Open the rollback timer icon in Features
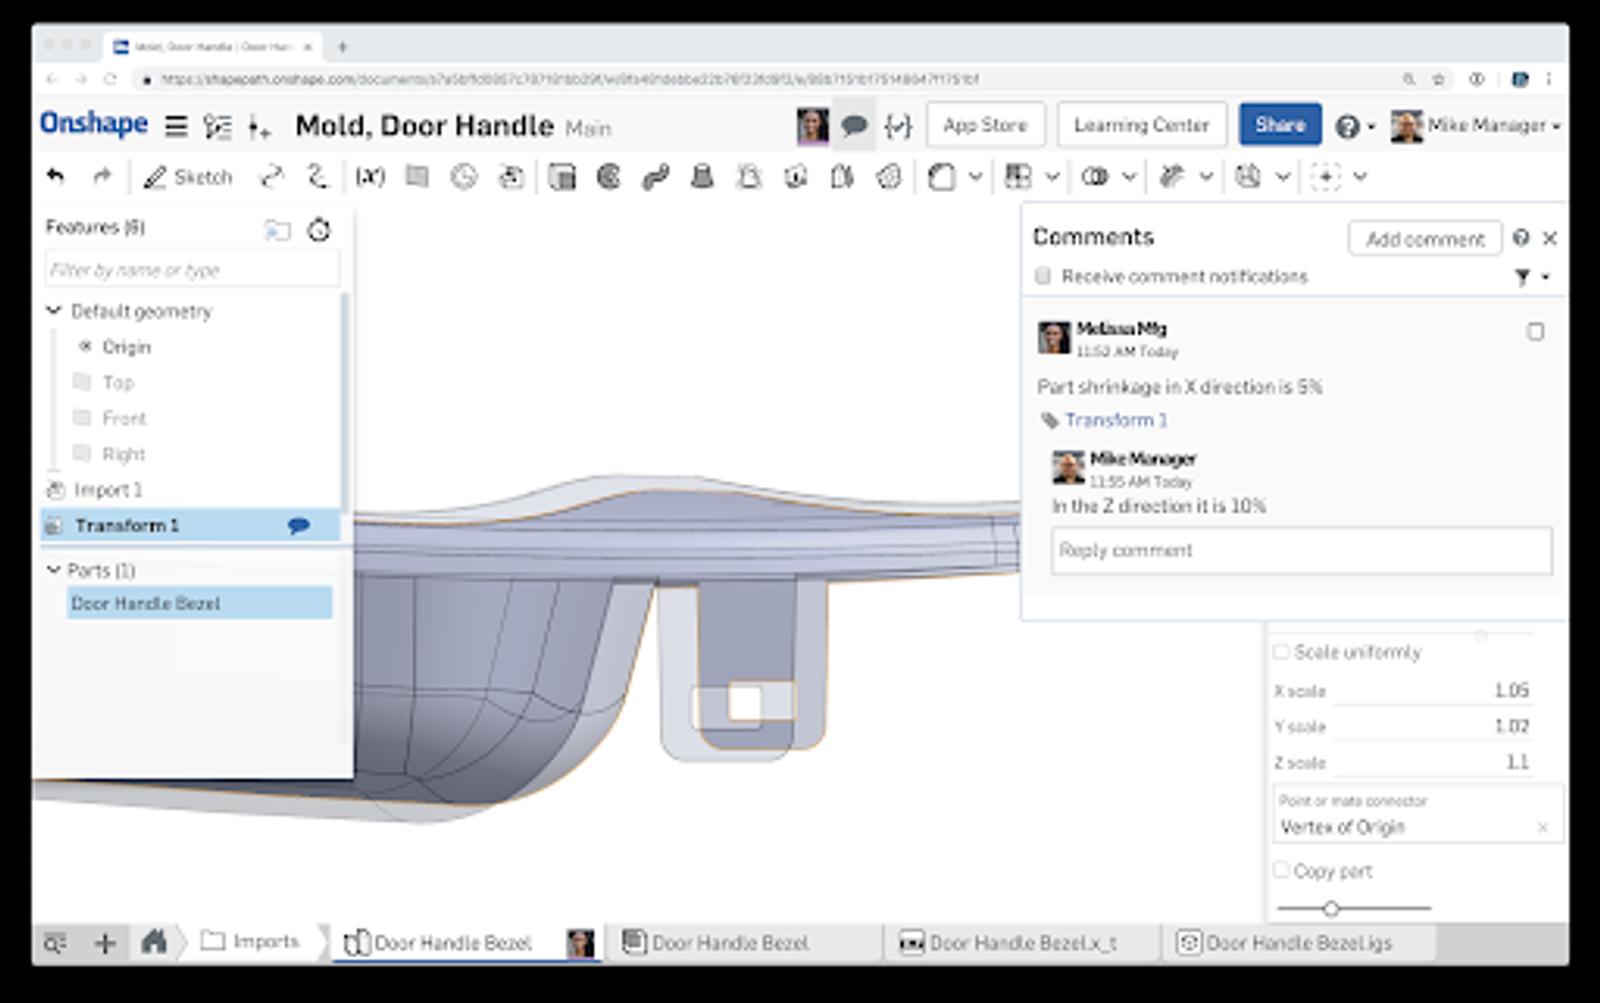Screen dimensions: 1600x1003 [319, 230]
